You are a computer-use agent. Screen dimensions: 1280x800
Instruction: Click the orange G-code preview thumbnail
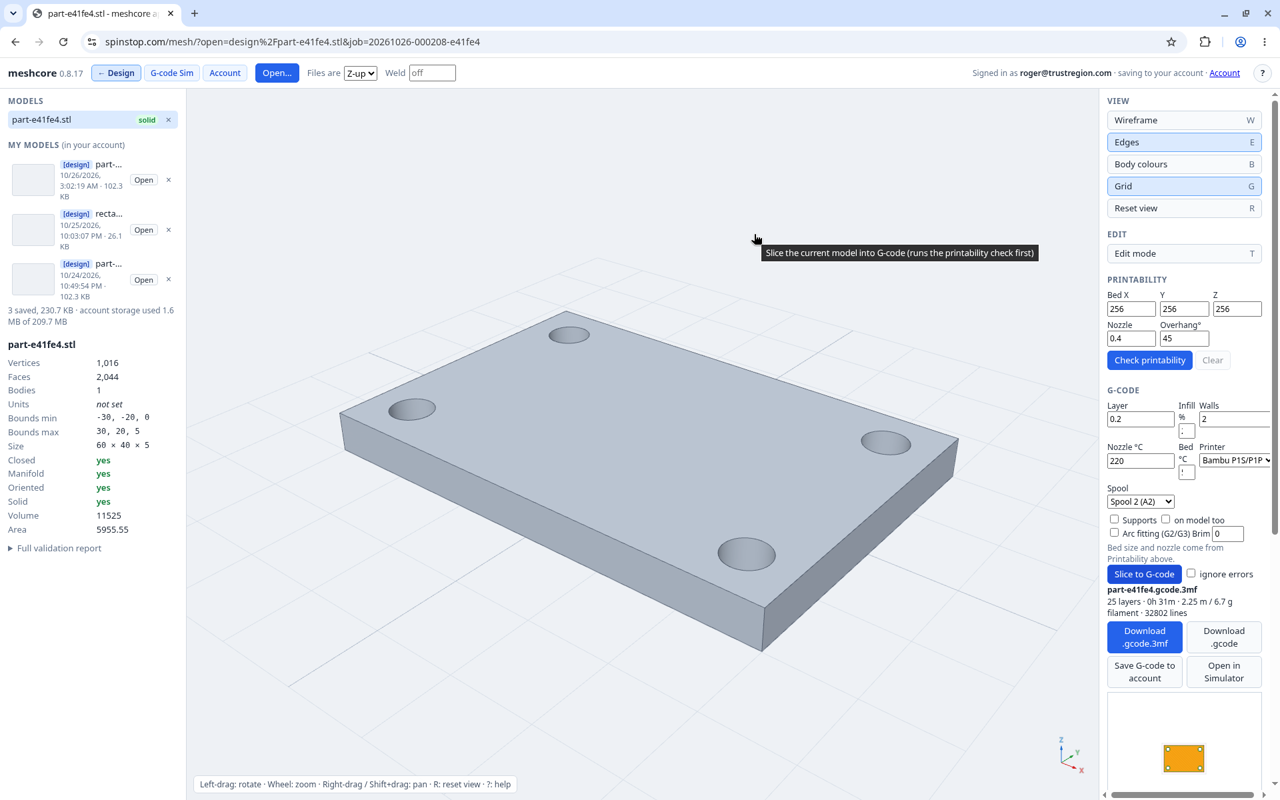pyautogui.click(x=1184, y=758)
